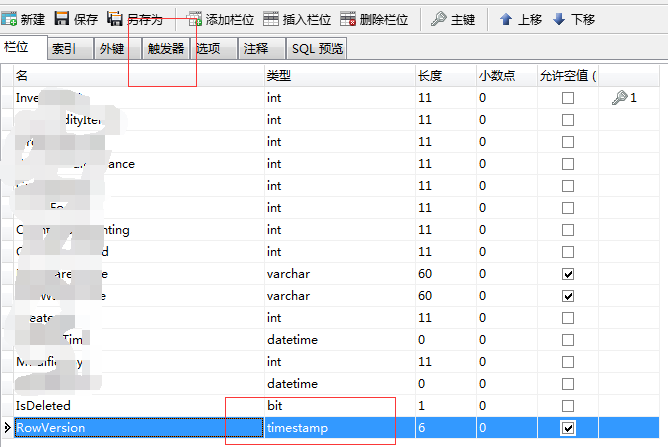
Task: Click the 另存为 (Save As) icon
Action: (x=114, y=18)
